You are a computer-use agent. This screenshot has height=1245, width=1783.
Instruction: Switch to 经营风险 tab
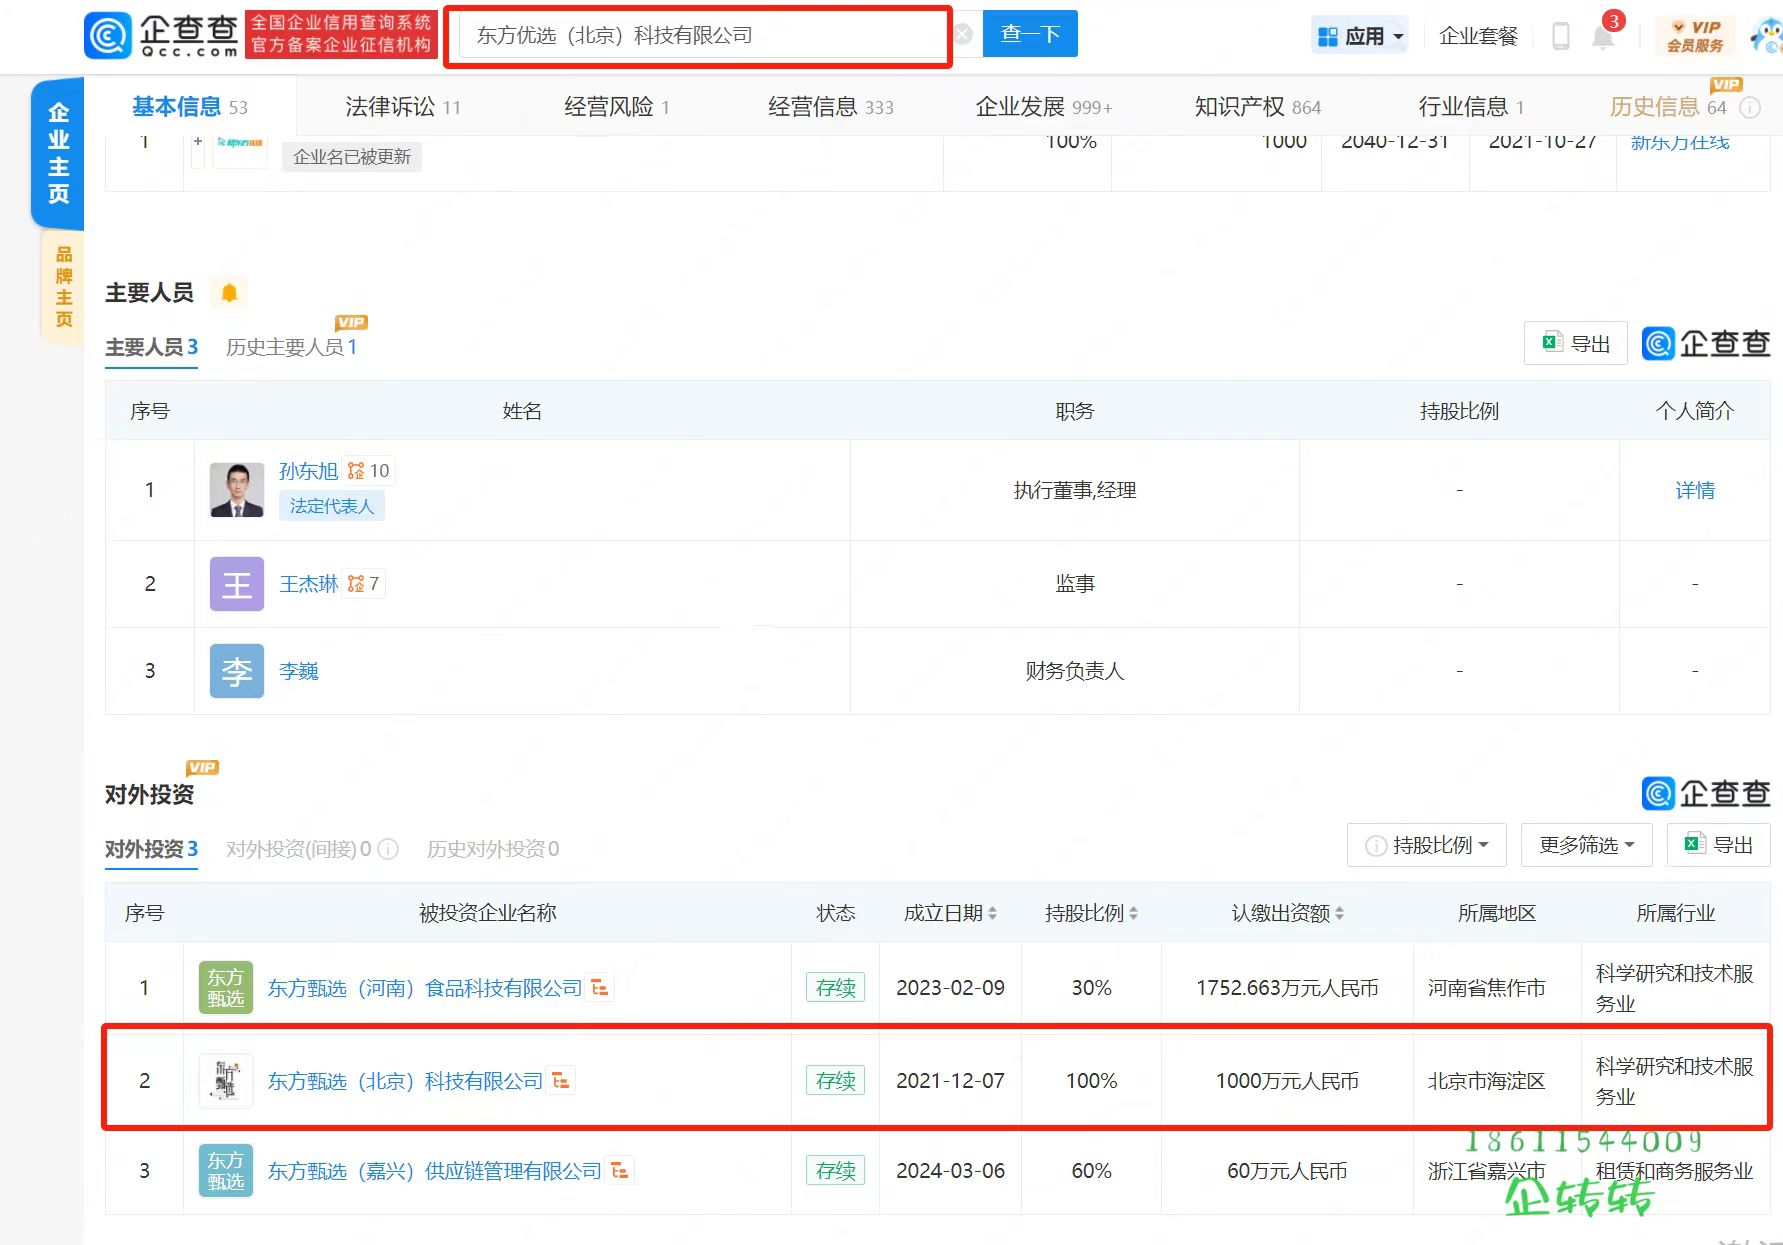(x=616, y=107)
